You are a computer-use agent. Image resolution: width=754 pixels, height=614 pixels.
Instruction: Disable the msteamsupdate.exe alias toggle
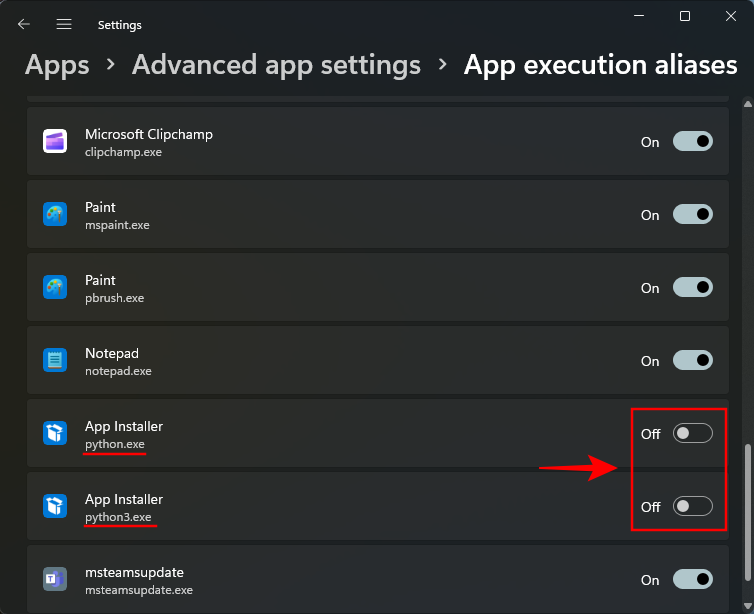pyautogui.click(x=692, y=579)
